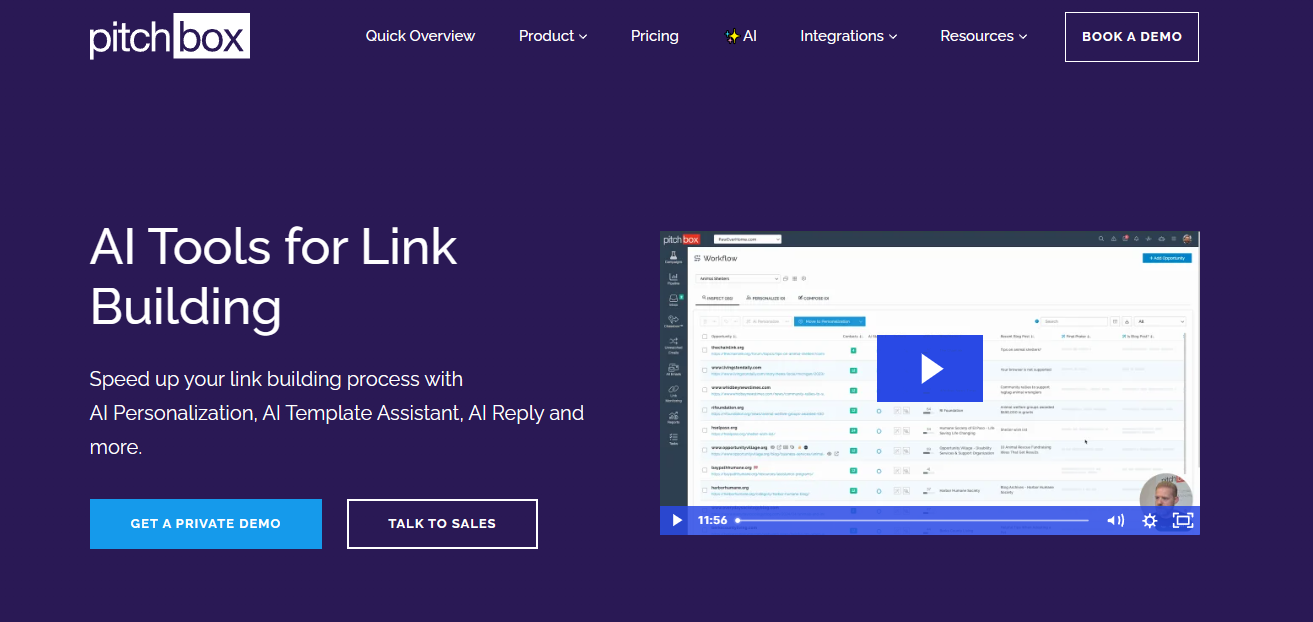Open the video player settings gear

1149,520
